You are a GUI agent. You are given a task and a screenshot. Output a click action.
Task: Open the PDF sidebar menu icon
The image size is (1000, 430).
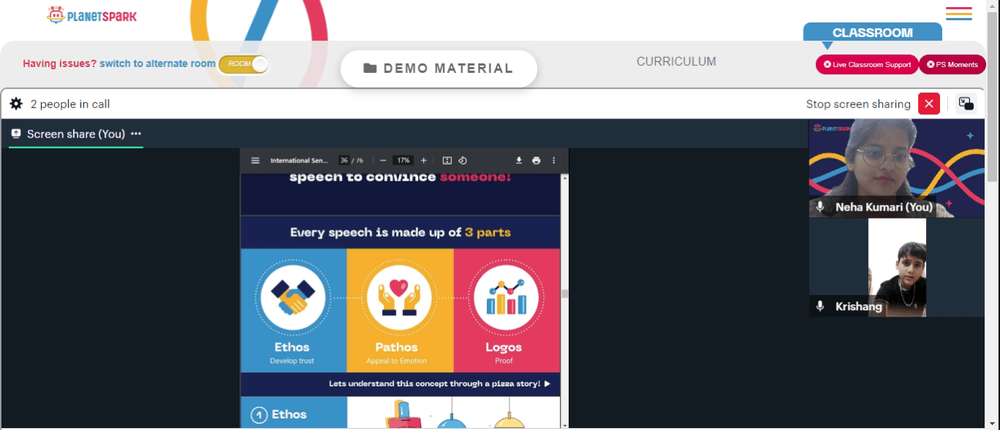point(255,161)
